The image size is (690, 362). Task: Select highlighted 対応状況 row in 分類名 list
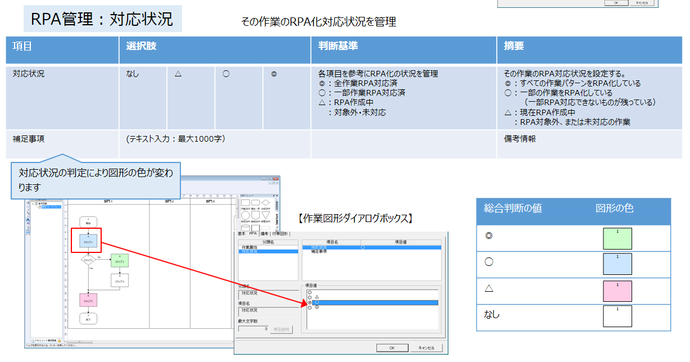pos(268,251)
